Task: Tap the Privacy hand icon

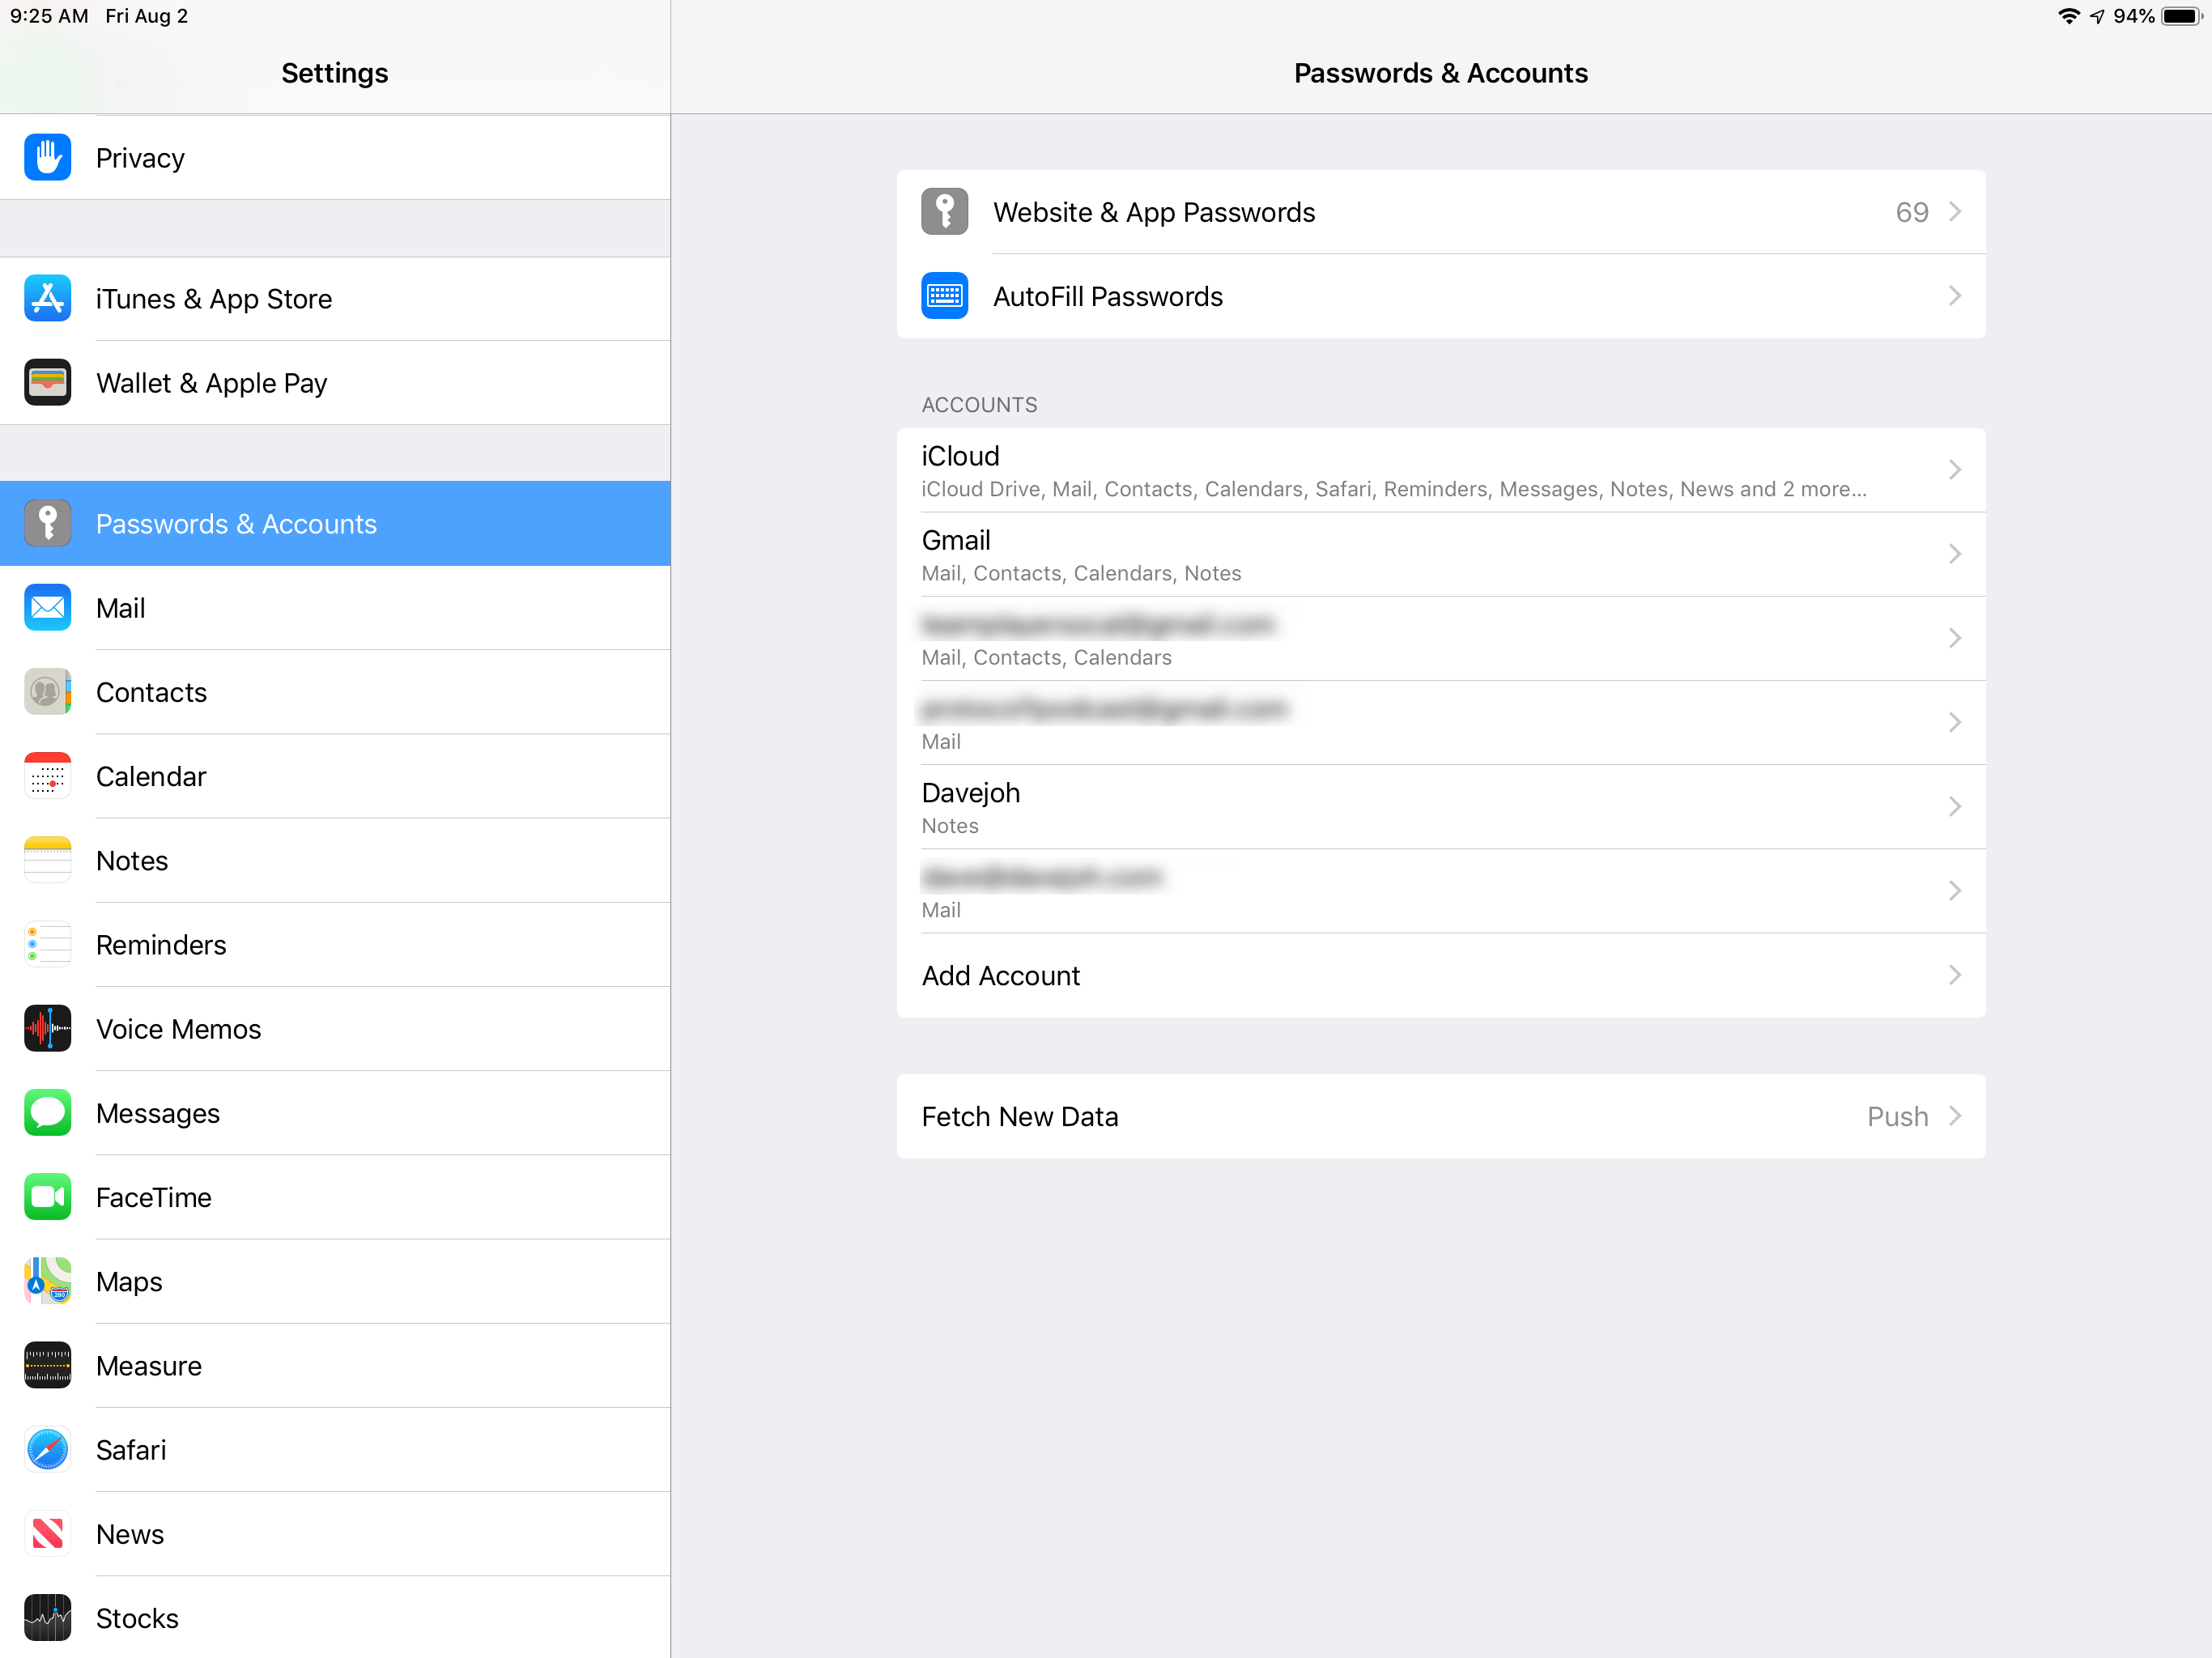Action: pos(47,157)
